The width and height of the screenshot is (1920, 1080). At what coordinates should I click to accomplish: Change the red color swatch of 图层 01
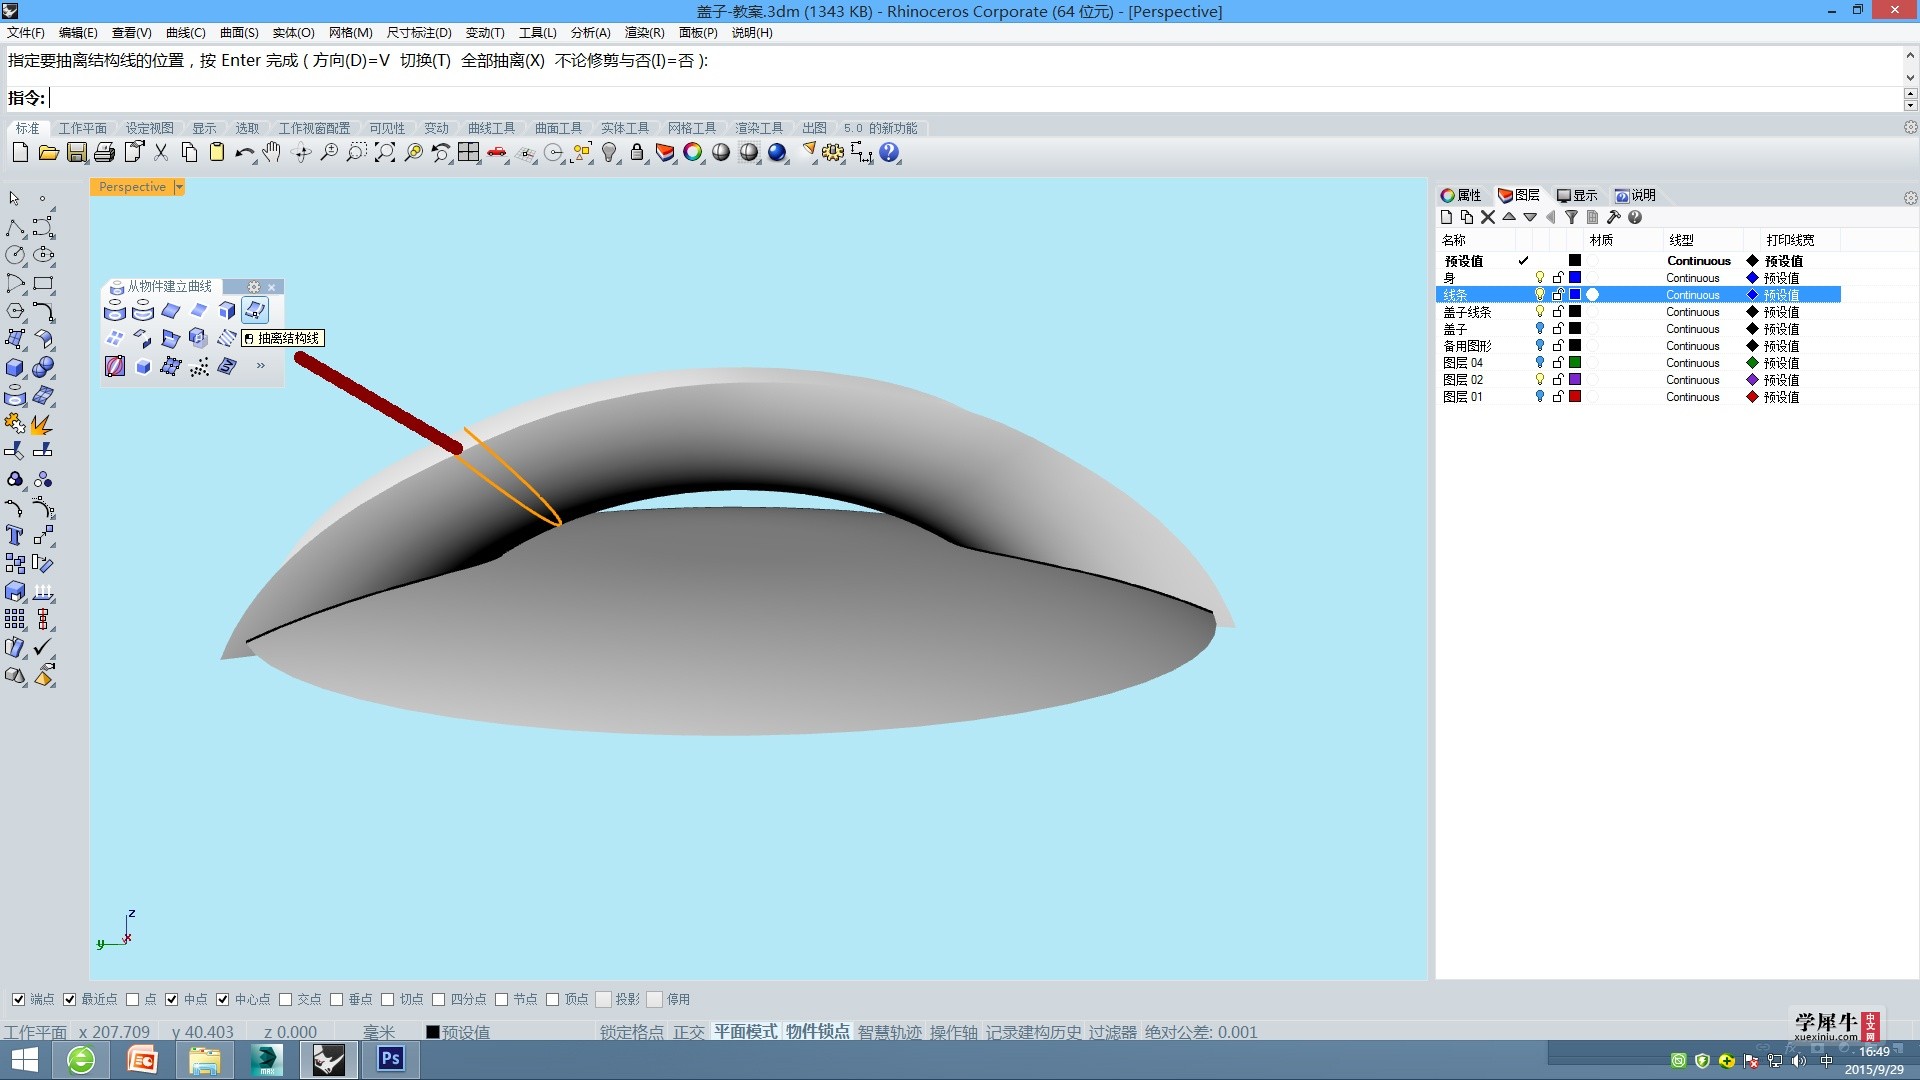1575,396
